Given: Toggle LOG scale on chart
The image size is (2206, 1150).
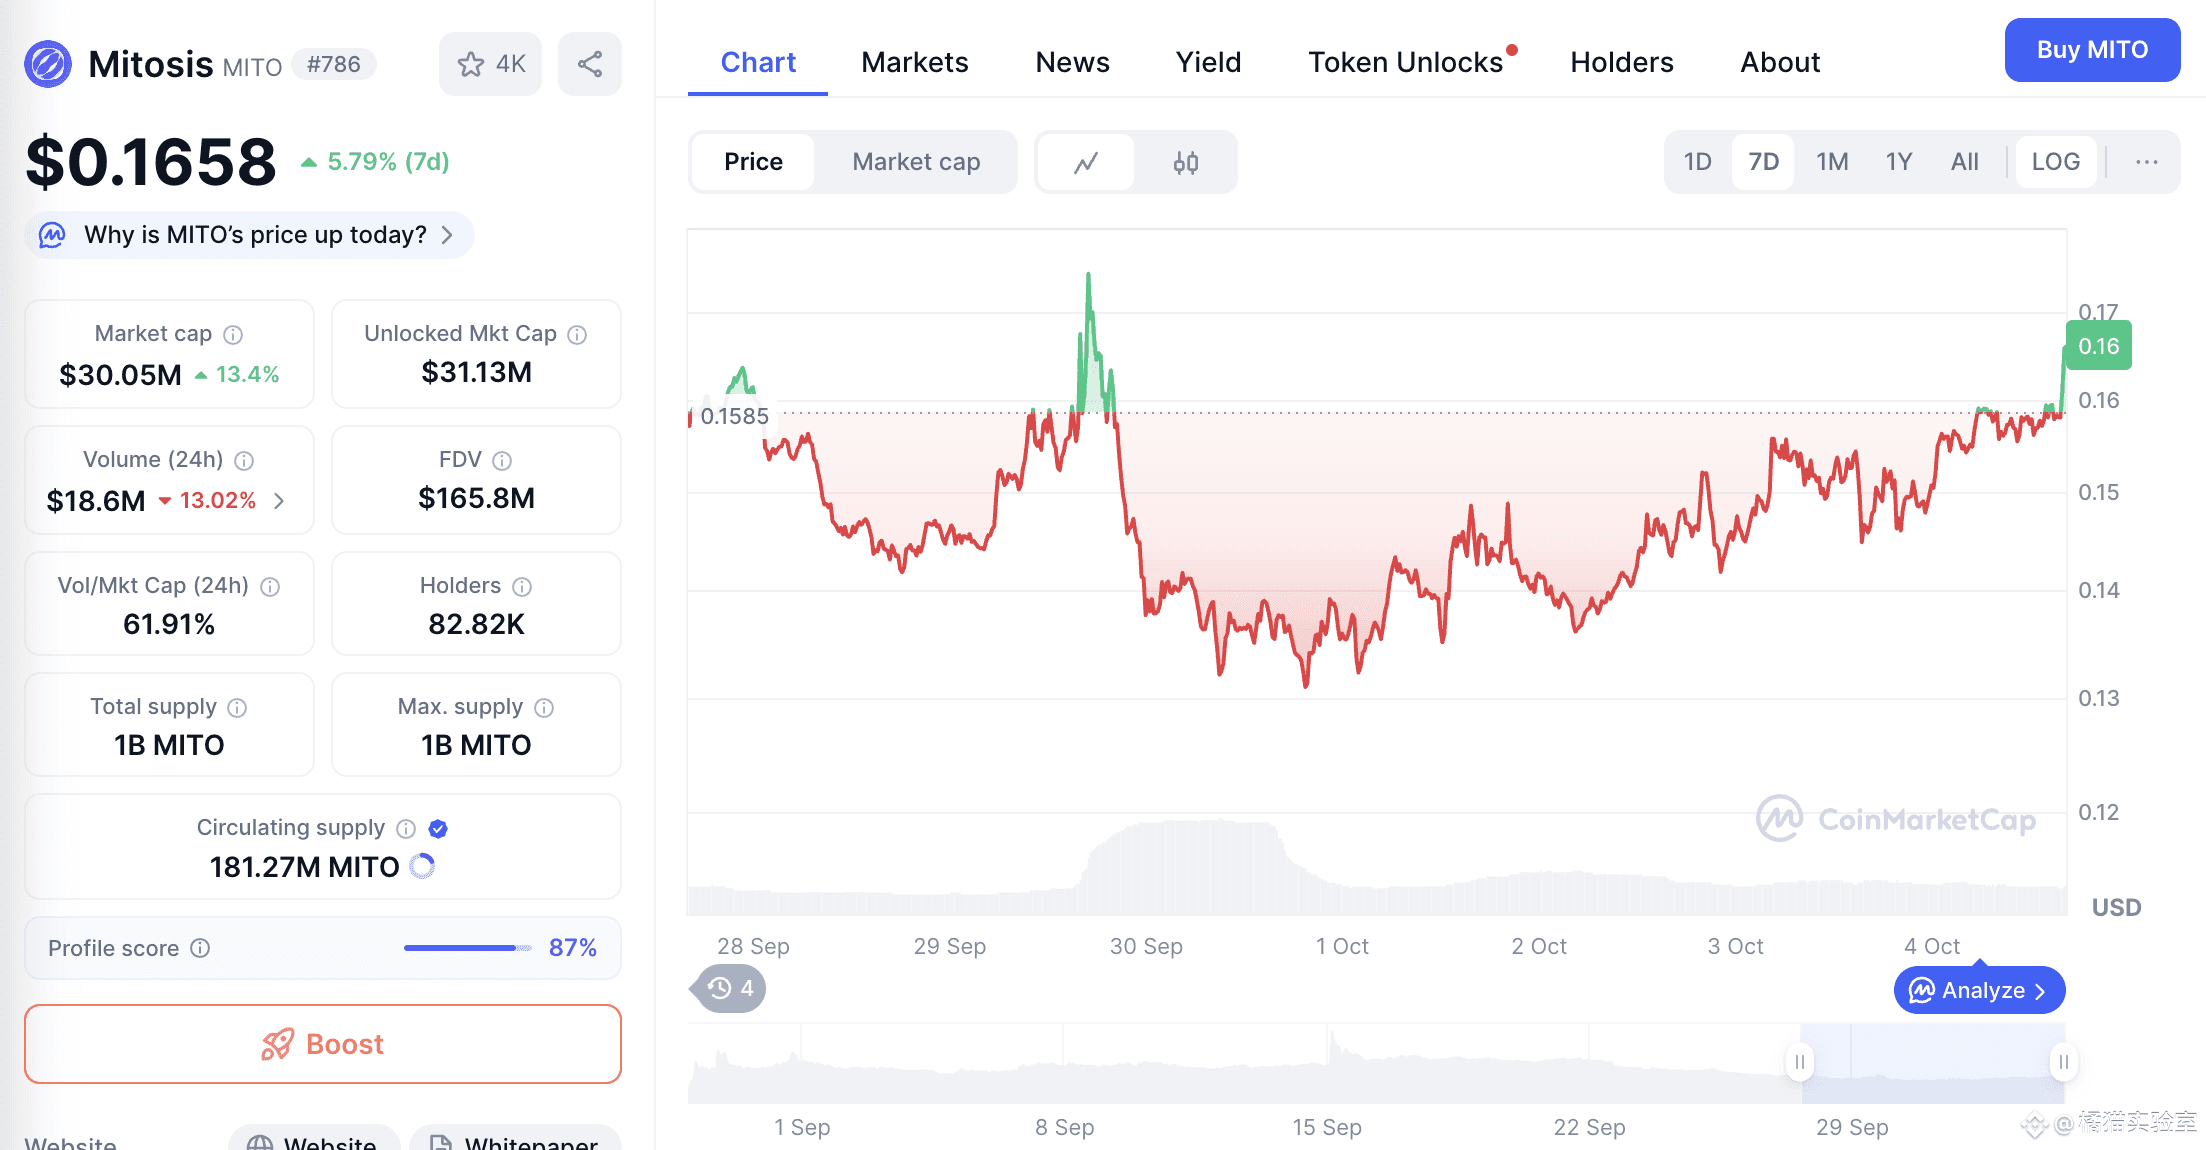Looking at the screenshot, I should 2055,162.
